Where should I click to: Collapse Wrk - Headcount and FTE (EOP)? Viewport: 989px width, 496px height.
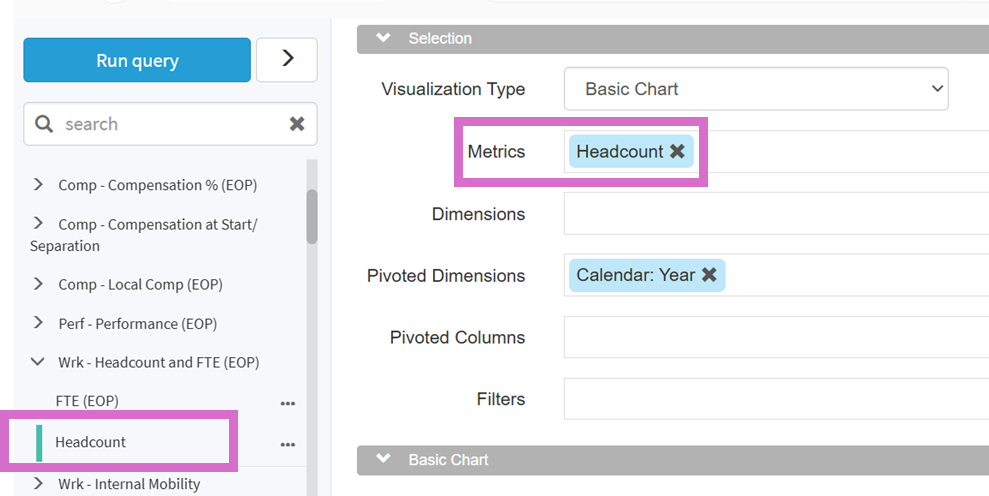39,362
